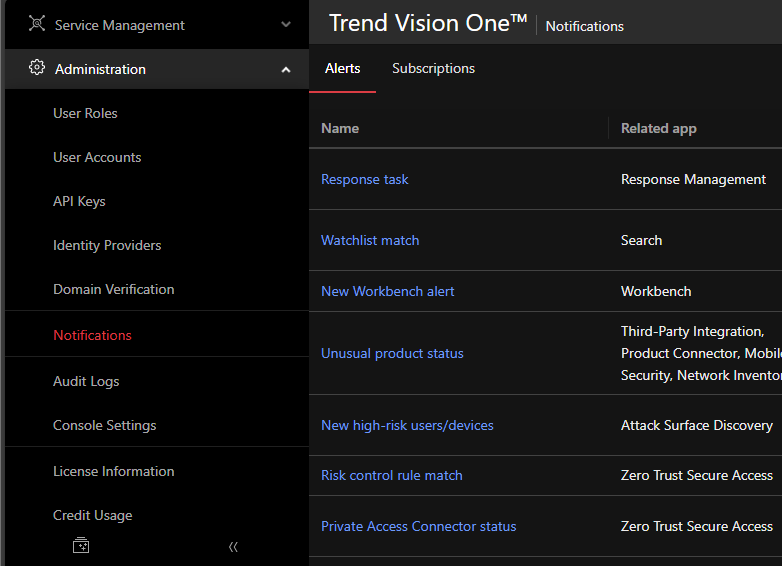
Task: Sort by the Name column header
Action: coord(340,128)
